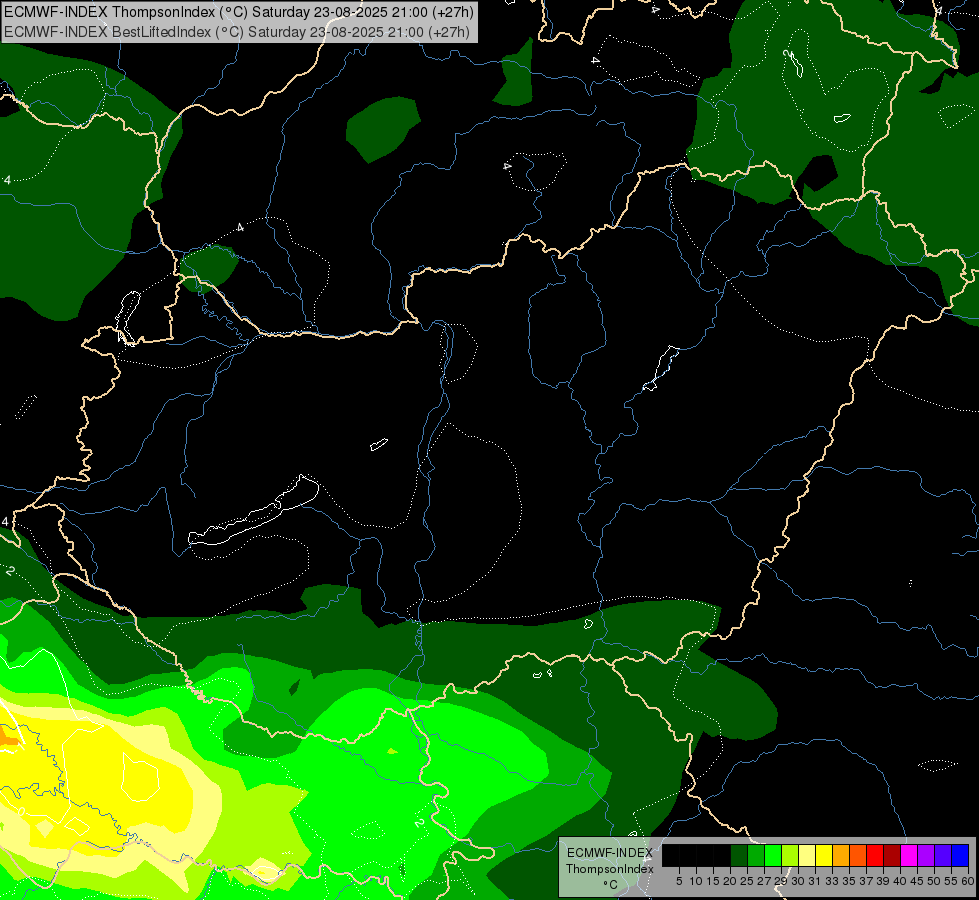Click the dark red 39-40 legend swatch

[x=892, y=855]
